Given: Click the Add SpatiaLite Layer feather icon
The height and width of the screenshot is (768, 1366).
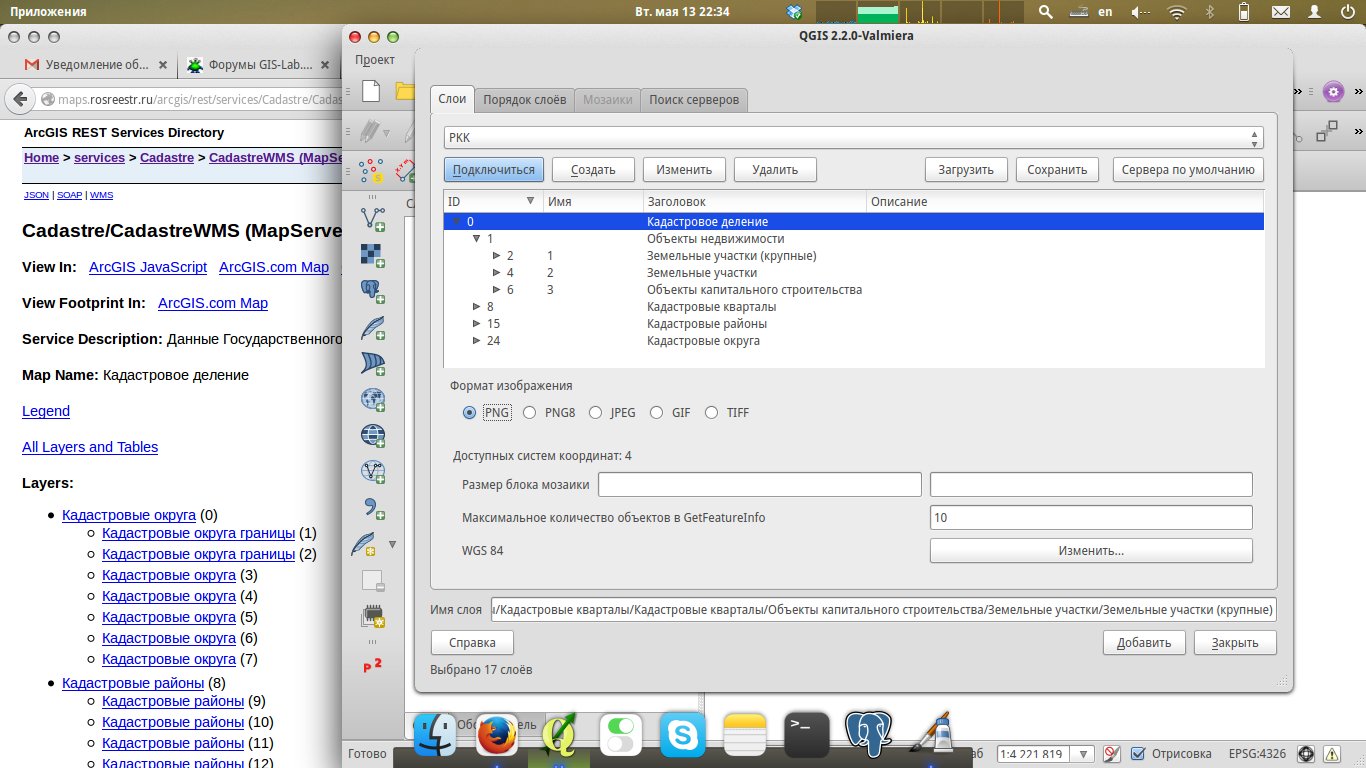Looking at the screenshot, I should [373, 327].
